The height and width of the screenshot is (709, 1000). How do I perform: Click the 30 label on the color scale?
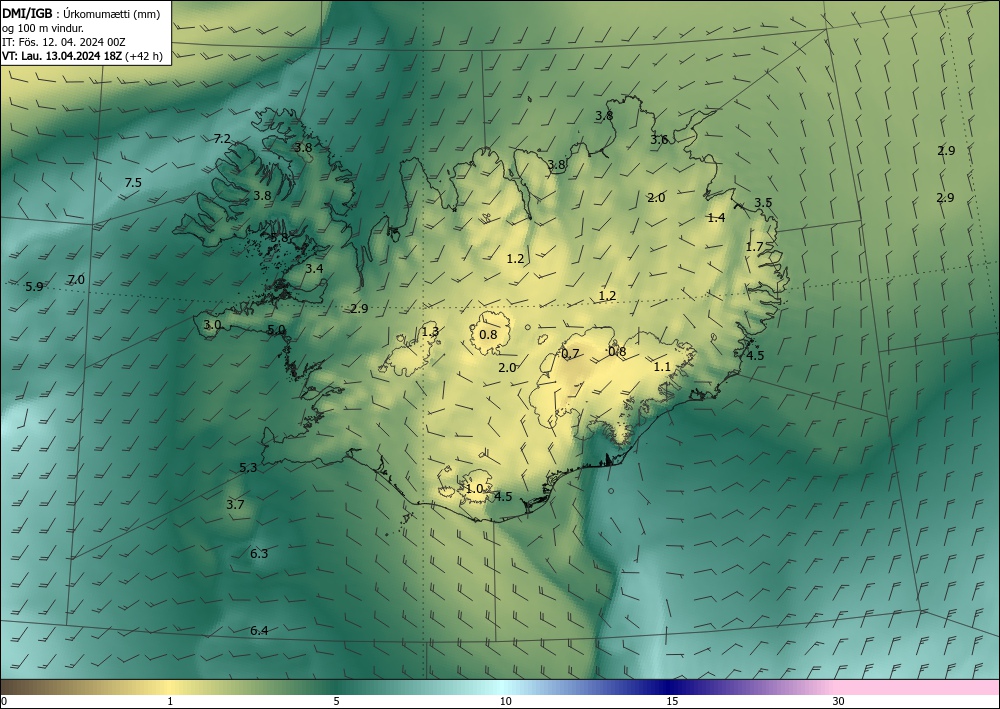tap(839, 701)
